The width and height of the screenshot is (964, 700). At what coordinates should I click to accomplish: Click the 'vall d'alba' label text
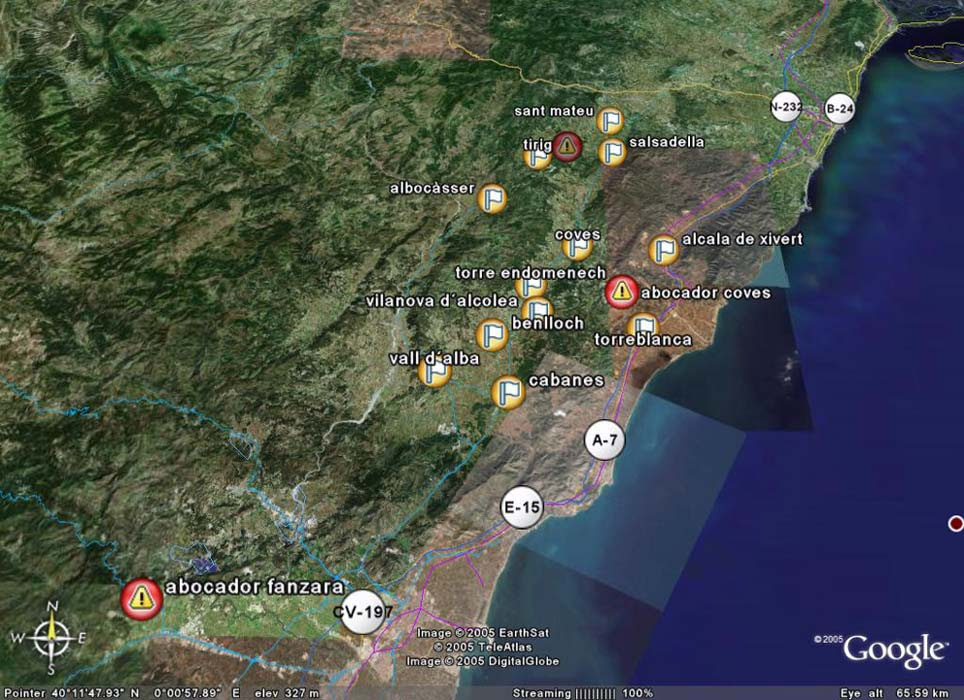(434, 358)
